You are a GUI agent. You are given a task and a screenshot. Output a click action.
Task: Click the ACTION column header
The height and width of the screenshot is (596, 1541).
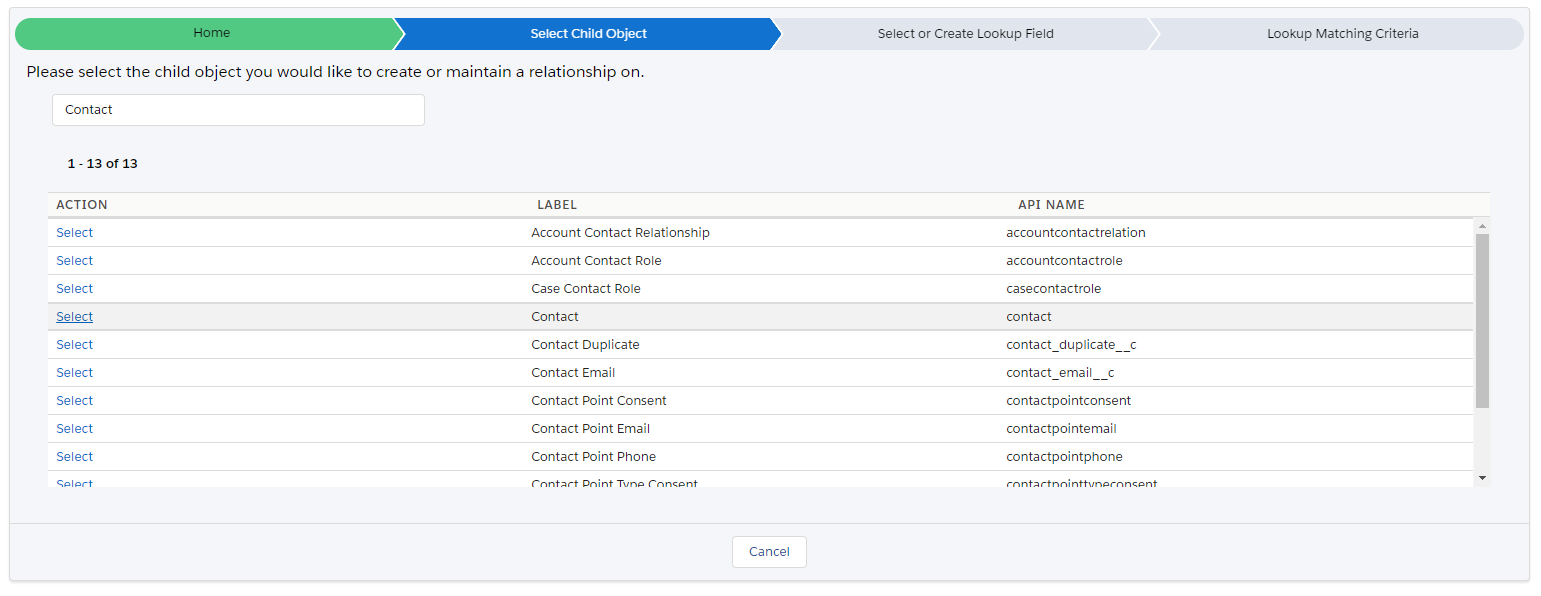click(82, 205)
